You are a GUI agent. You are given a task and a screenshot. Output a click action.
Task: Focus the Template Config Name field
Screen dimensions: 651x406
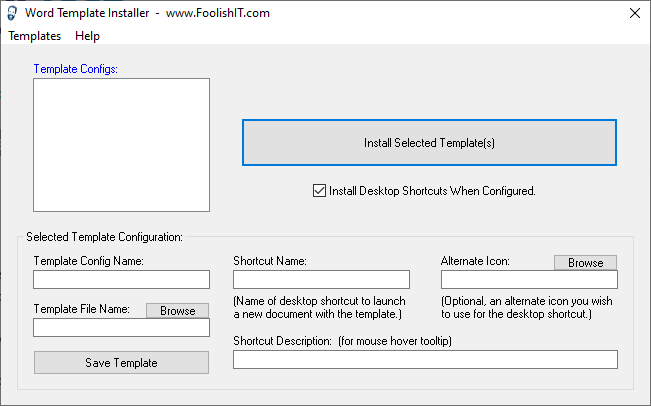click(121, 279)
